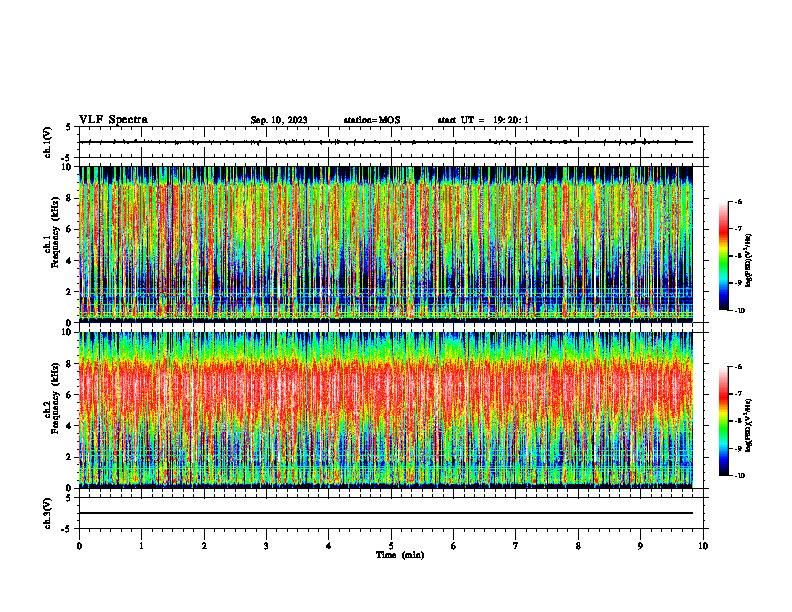Click the log(PSD) label beside ch.2 colorbar
The image size is (792, 612).
pos(749,425)
